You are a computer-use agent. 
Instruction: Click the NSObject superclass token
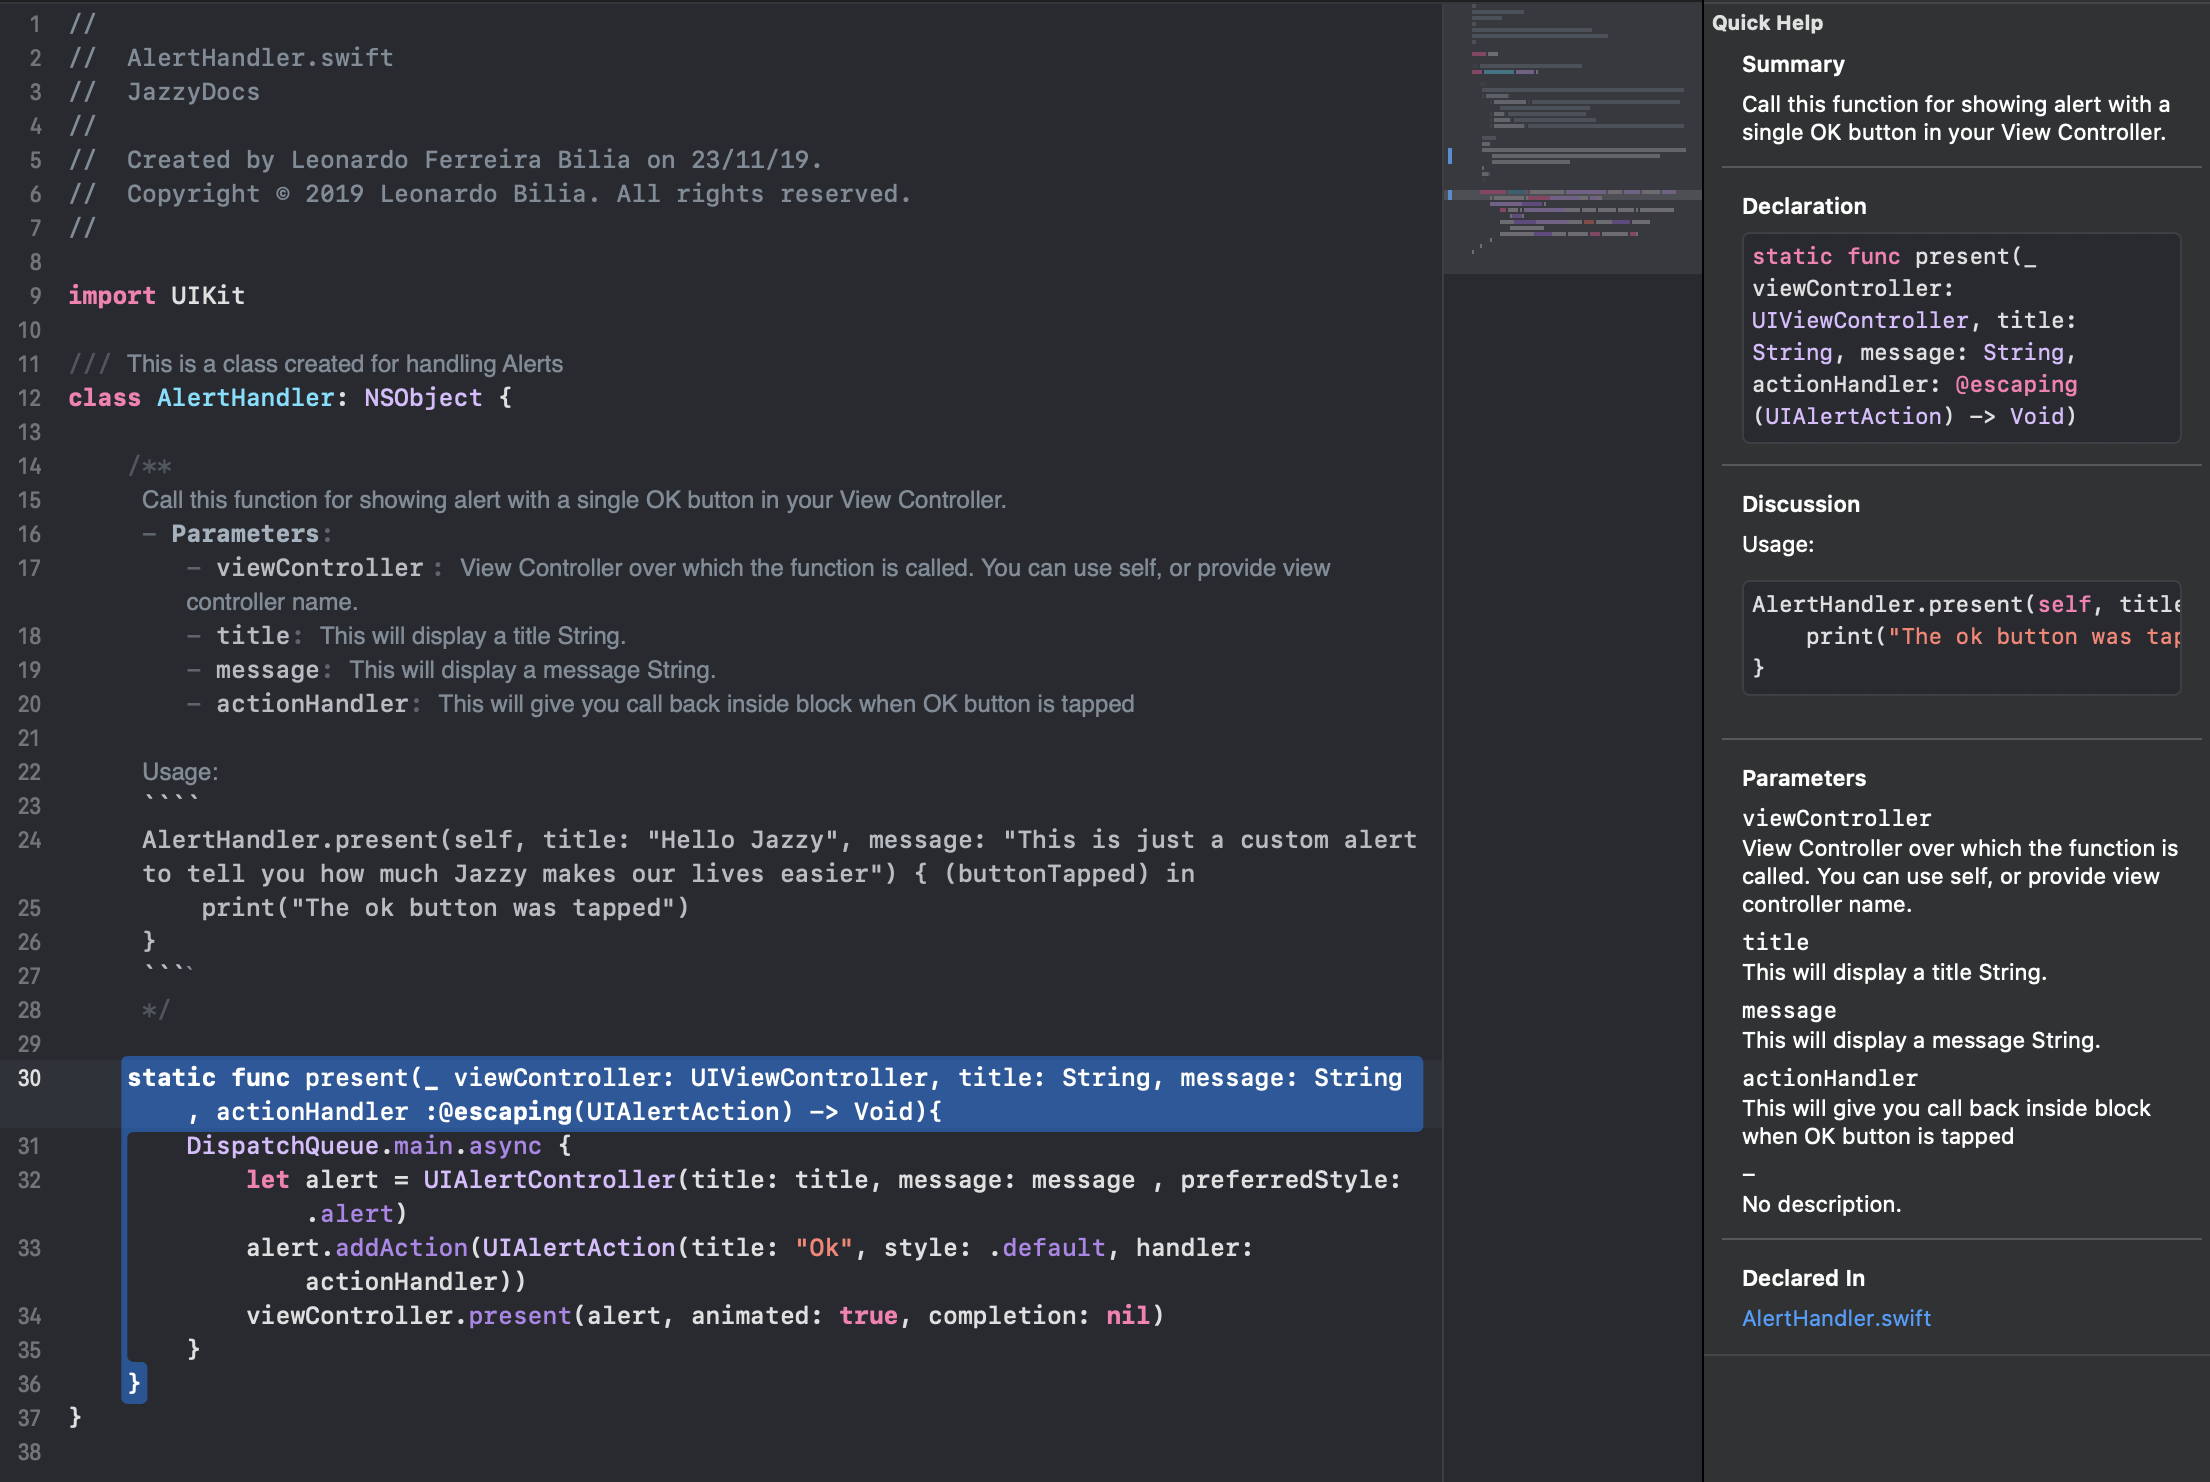(x=422, y=398)
